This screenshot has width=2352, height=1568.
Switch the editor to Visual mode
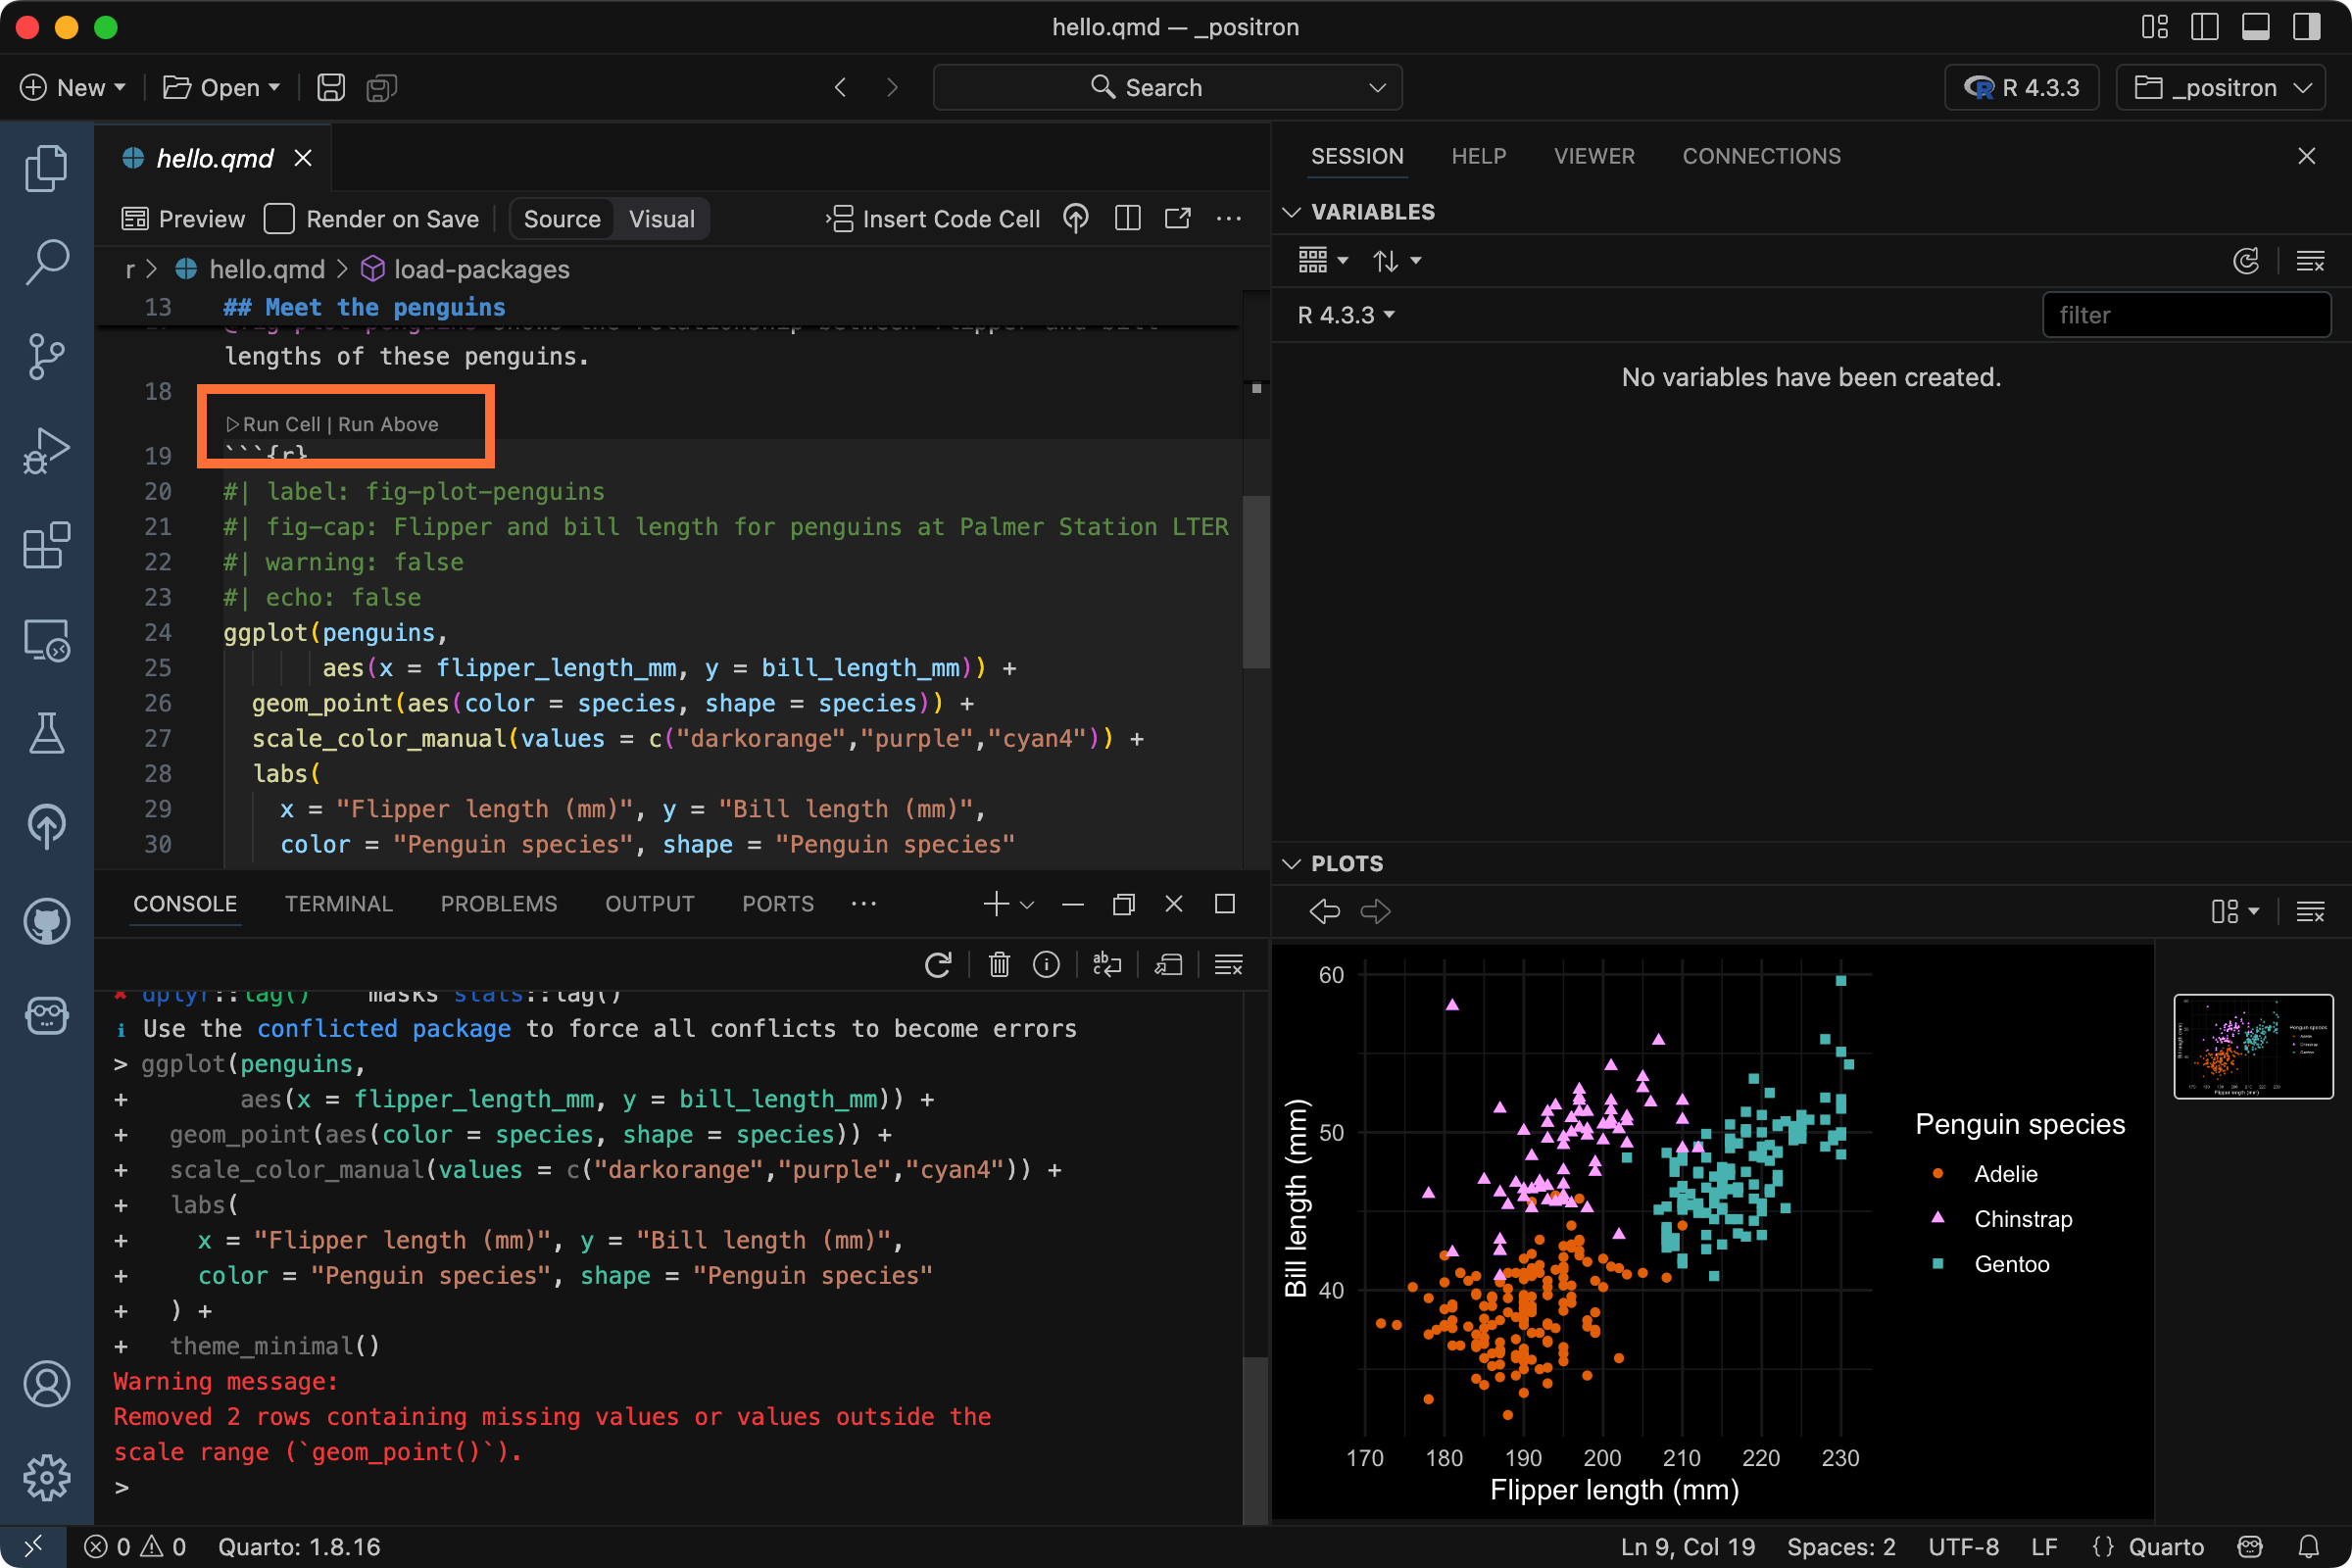pos(660,219)
